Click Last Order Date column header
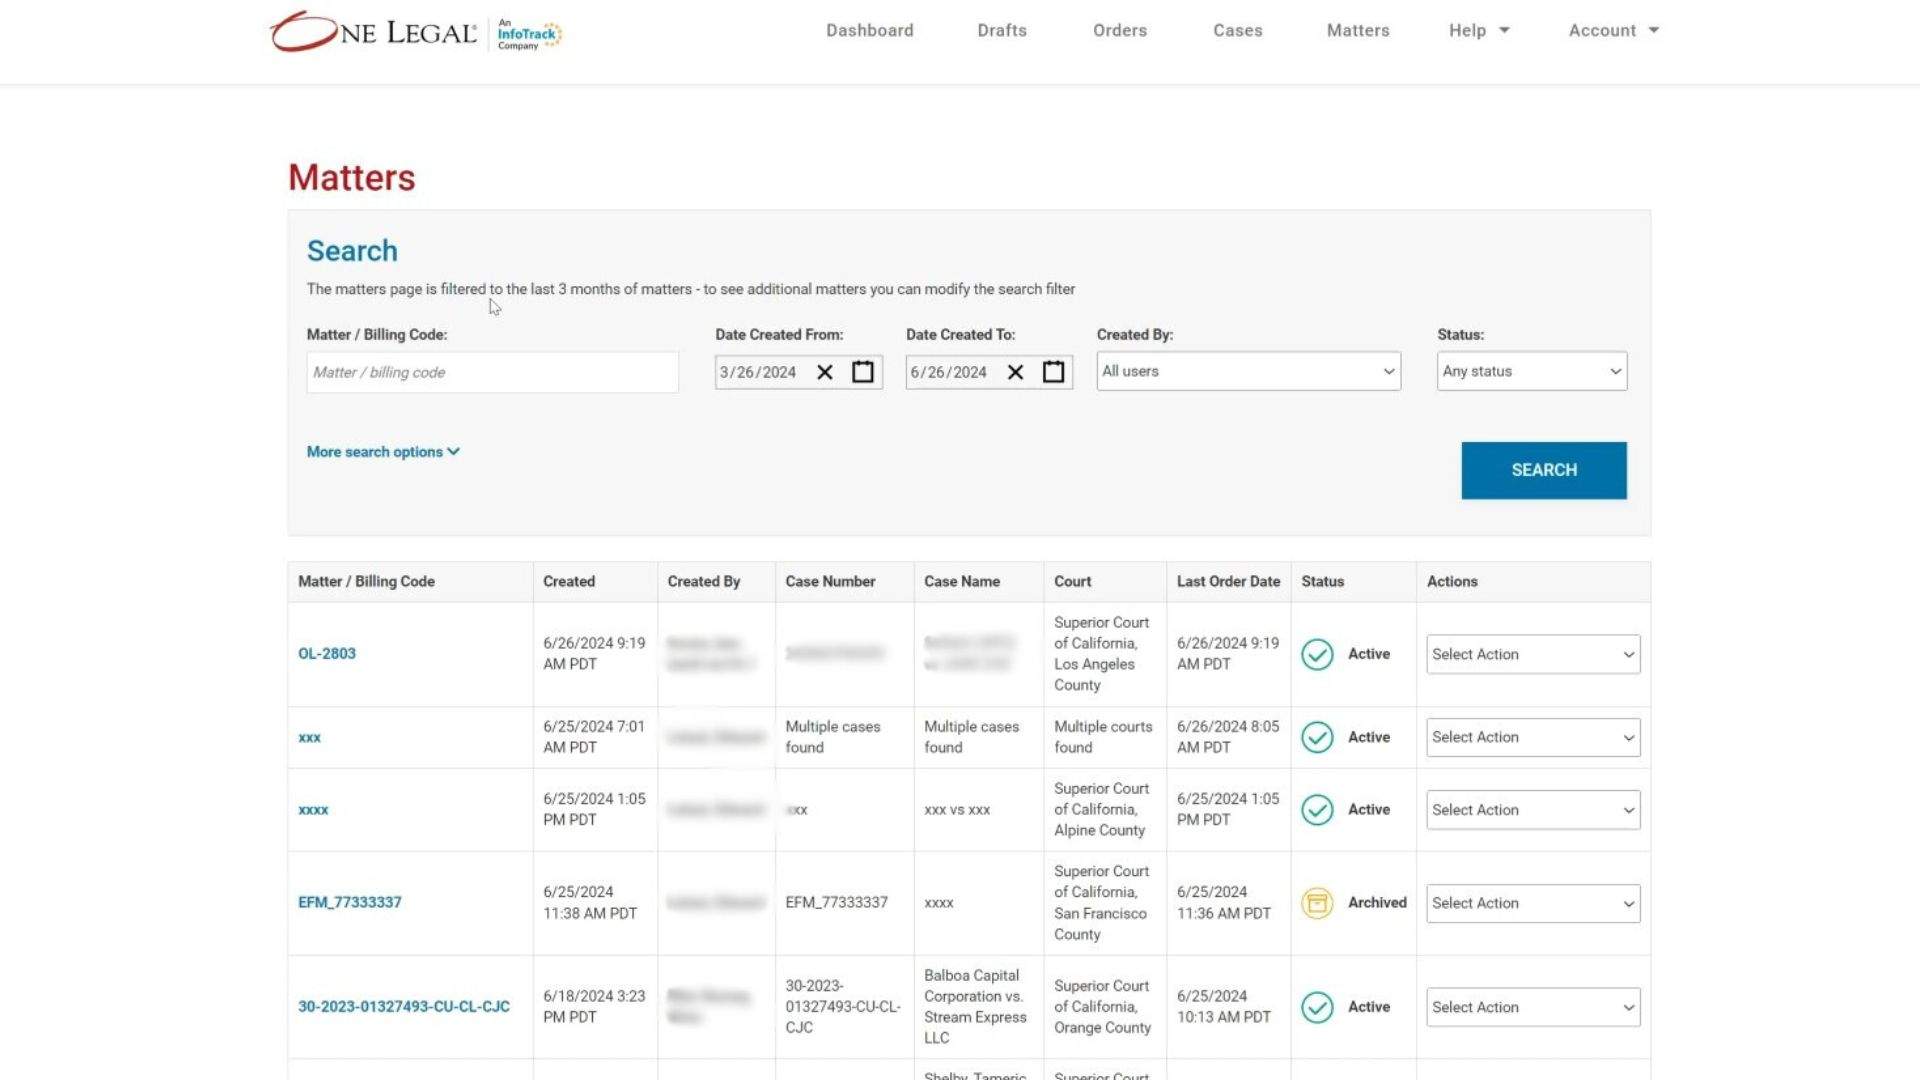The width and height of the screenshot is (1920, 1080). pyautogui.click(x=1228, y=582)
